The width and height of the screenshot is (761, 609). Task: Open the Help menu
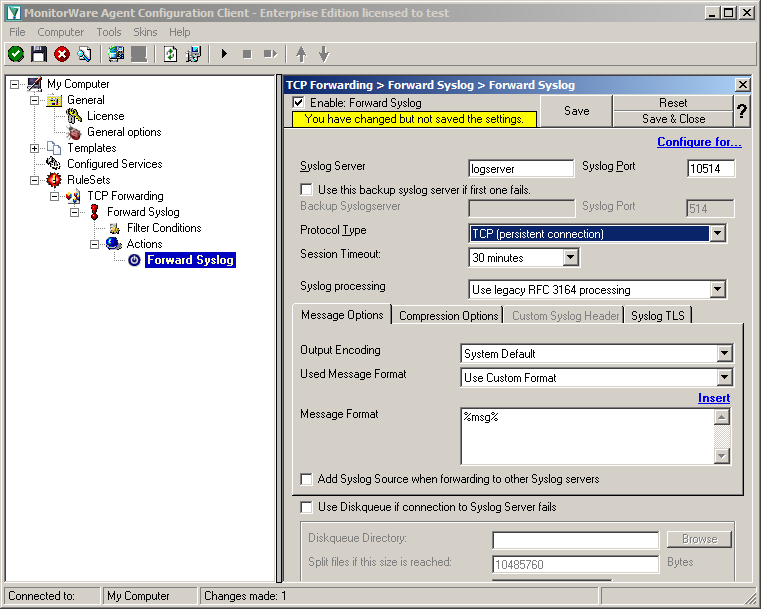pos(180,32)
